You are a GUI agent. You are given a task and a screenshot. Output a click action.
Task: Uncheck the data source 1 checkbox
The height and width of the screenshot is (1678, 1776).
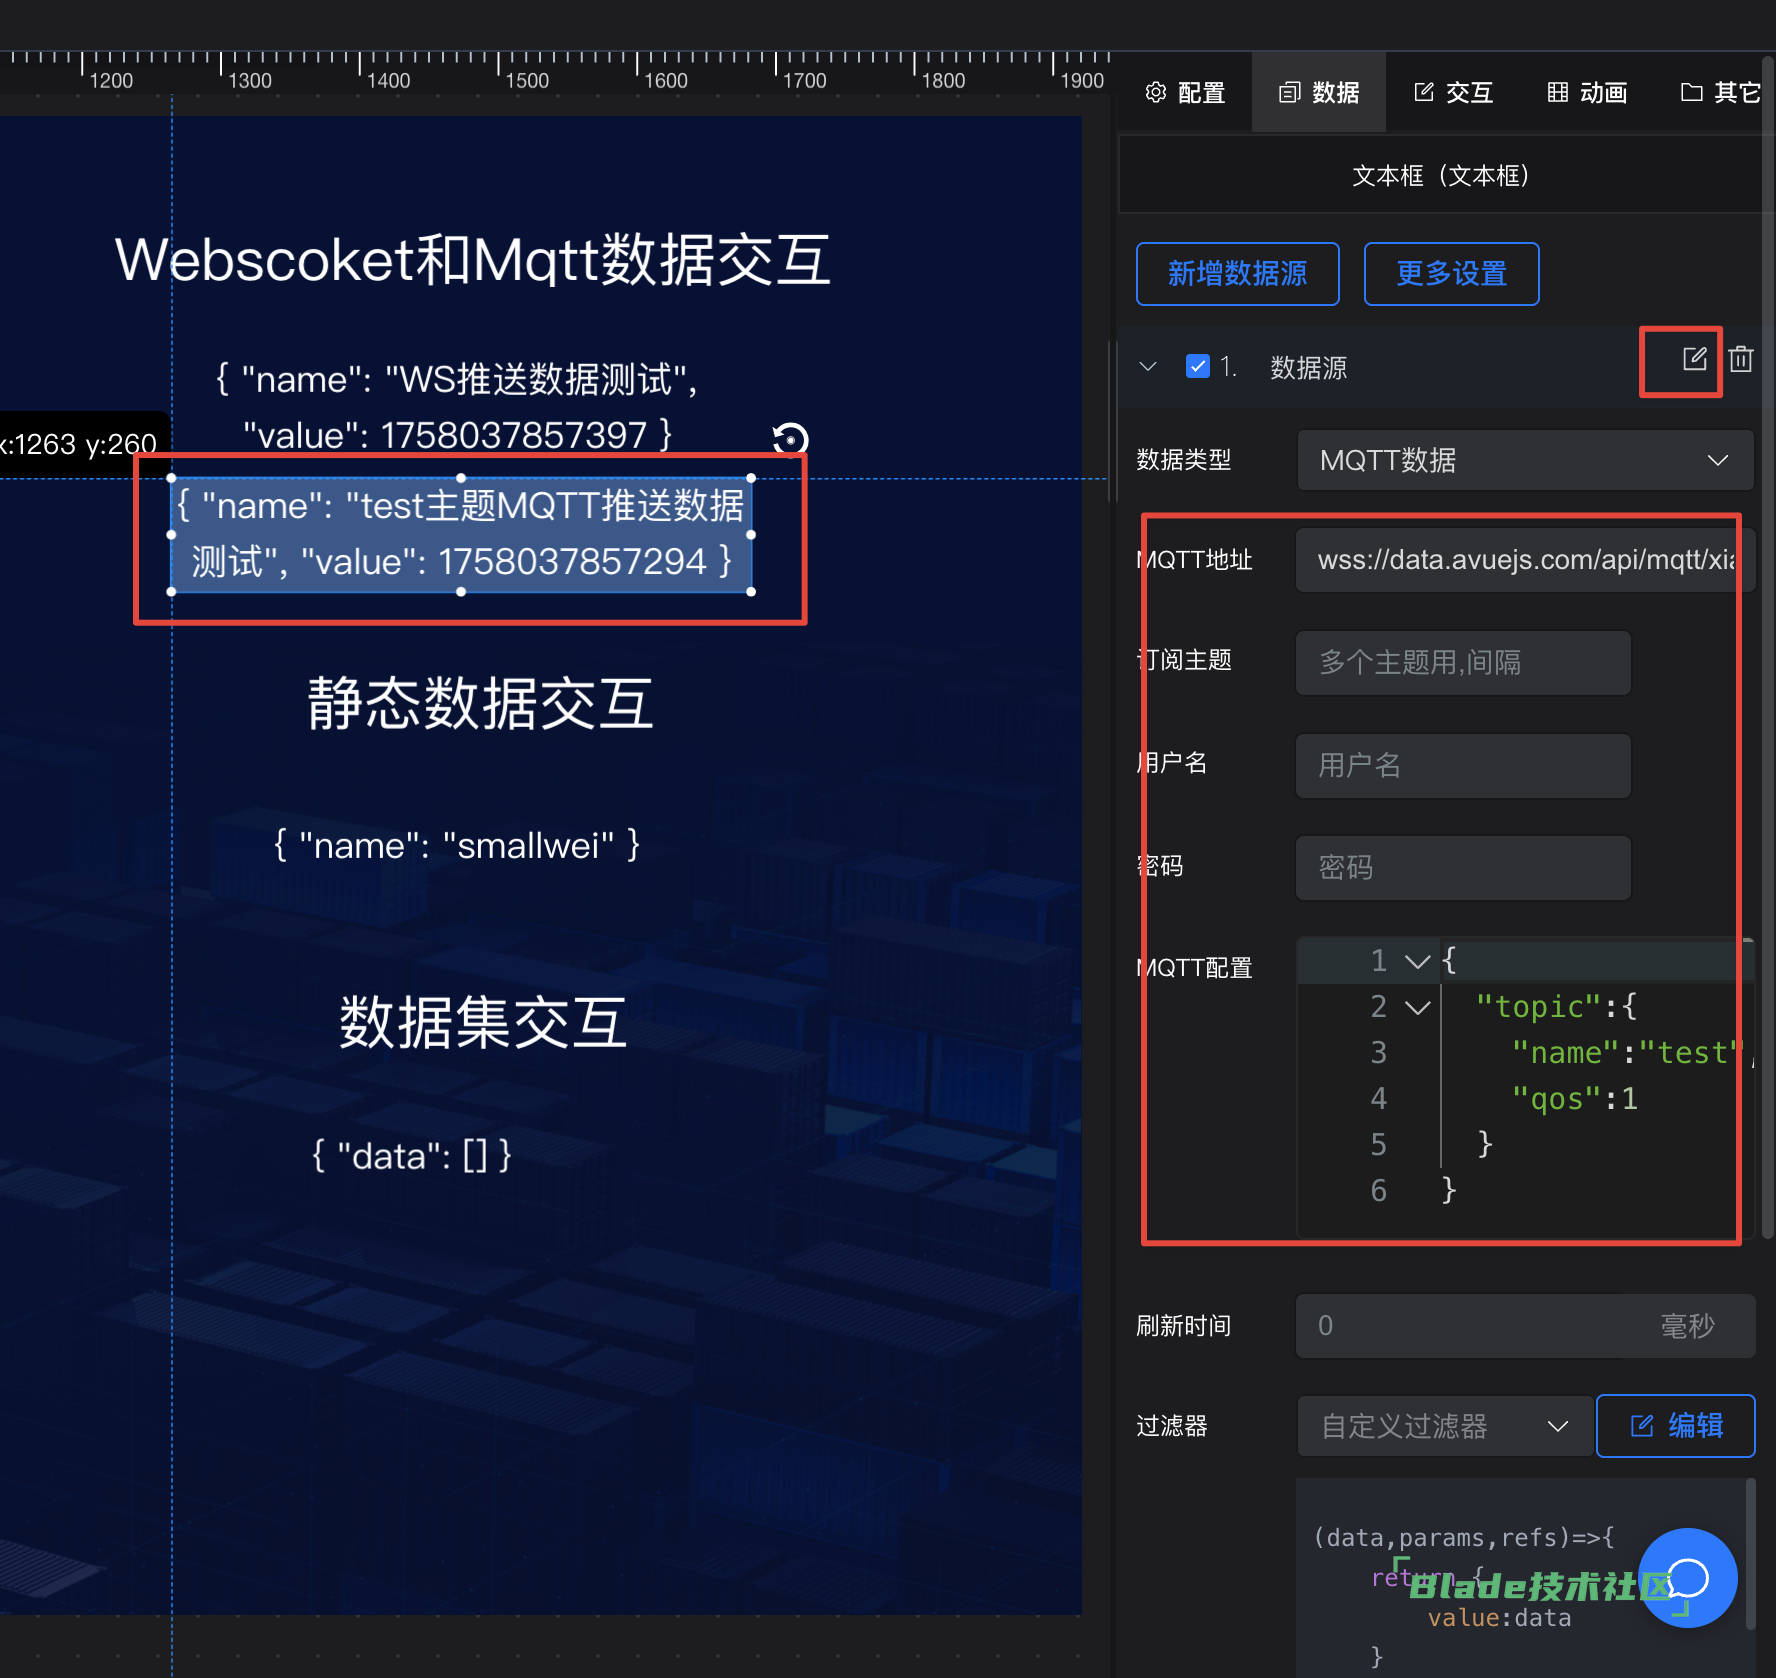pyautogui.click(x=1197, y=367)
